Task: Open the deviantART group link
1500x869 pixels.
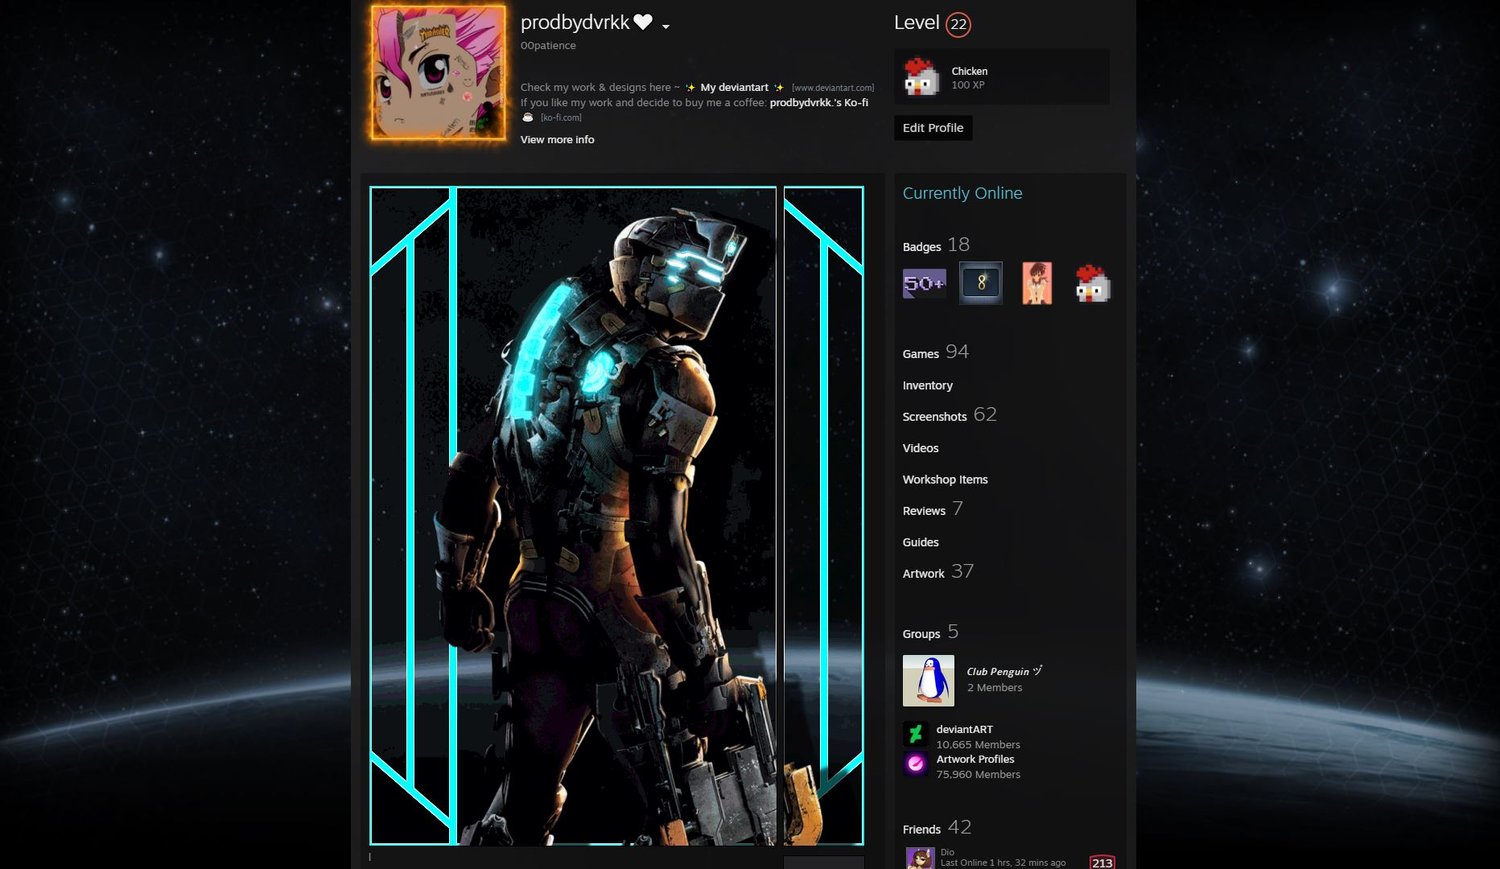Action: point(964,729)
